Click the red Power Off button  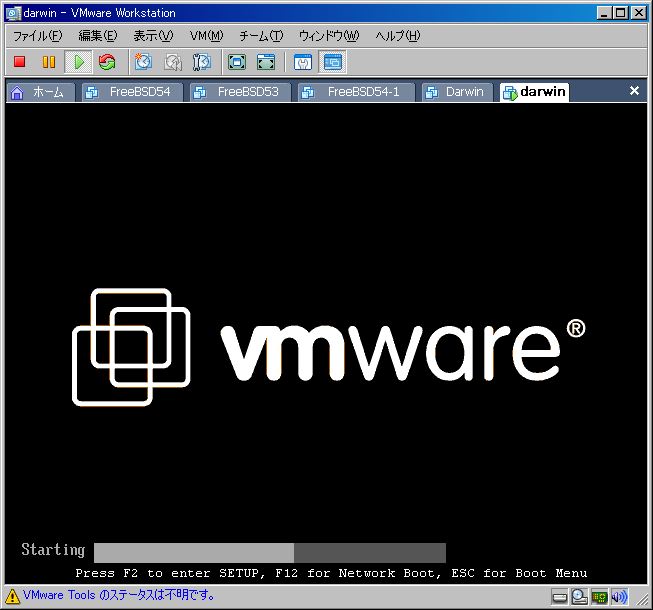pyautogui.click(x=20, y=62)
